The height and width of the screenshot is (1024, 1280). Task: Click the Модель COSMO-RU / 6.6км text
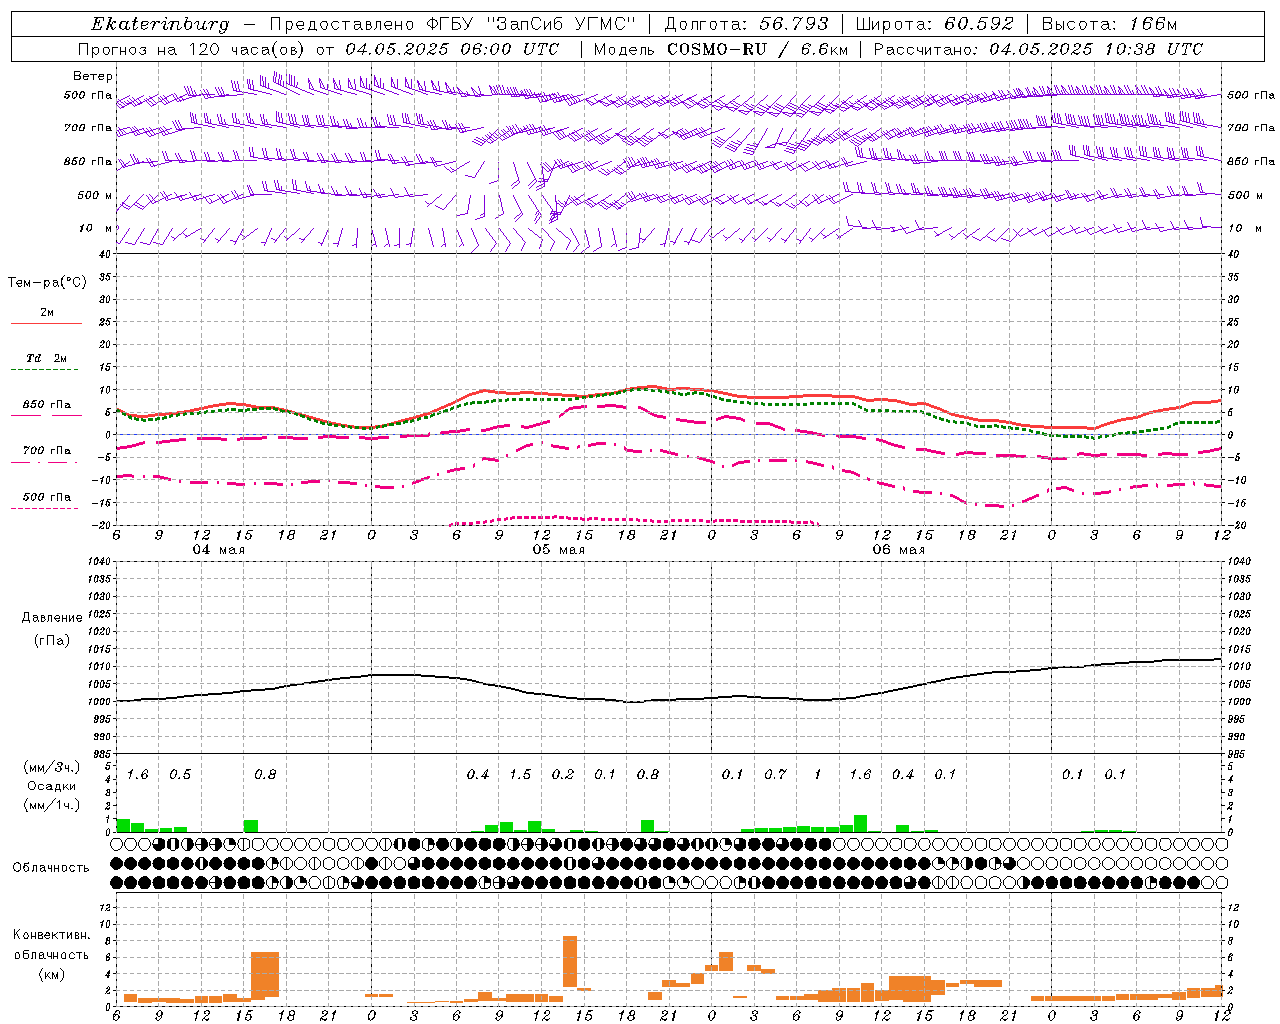point(721,49)
